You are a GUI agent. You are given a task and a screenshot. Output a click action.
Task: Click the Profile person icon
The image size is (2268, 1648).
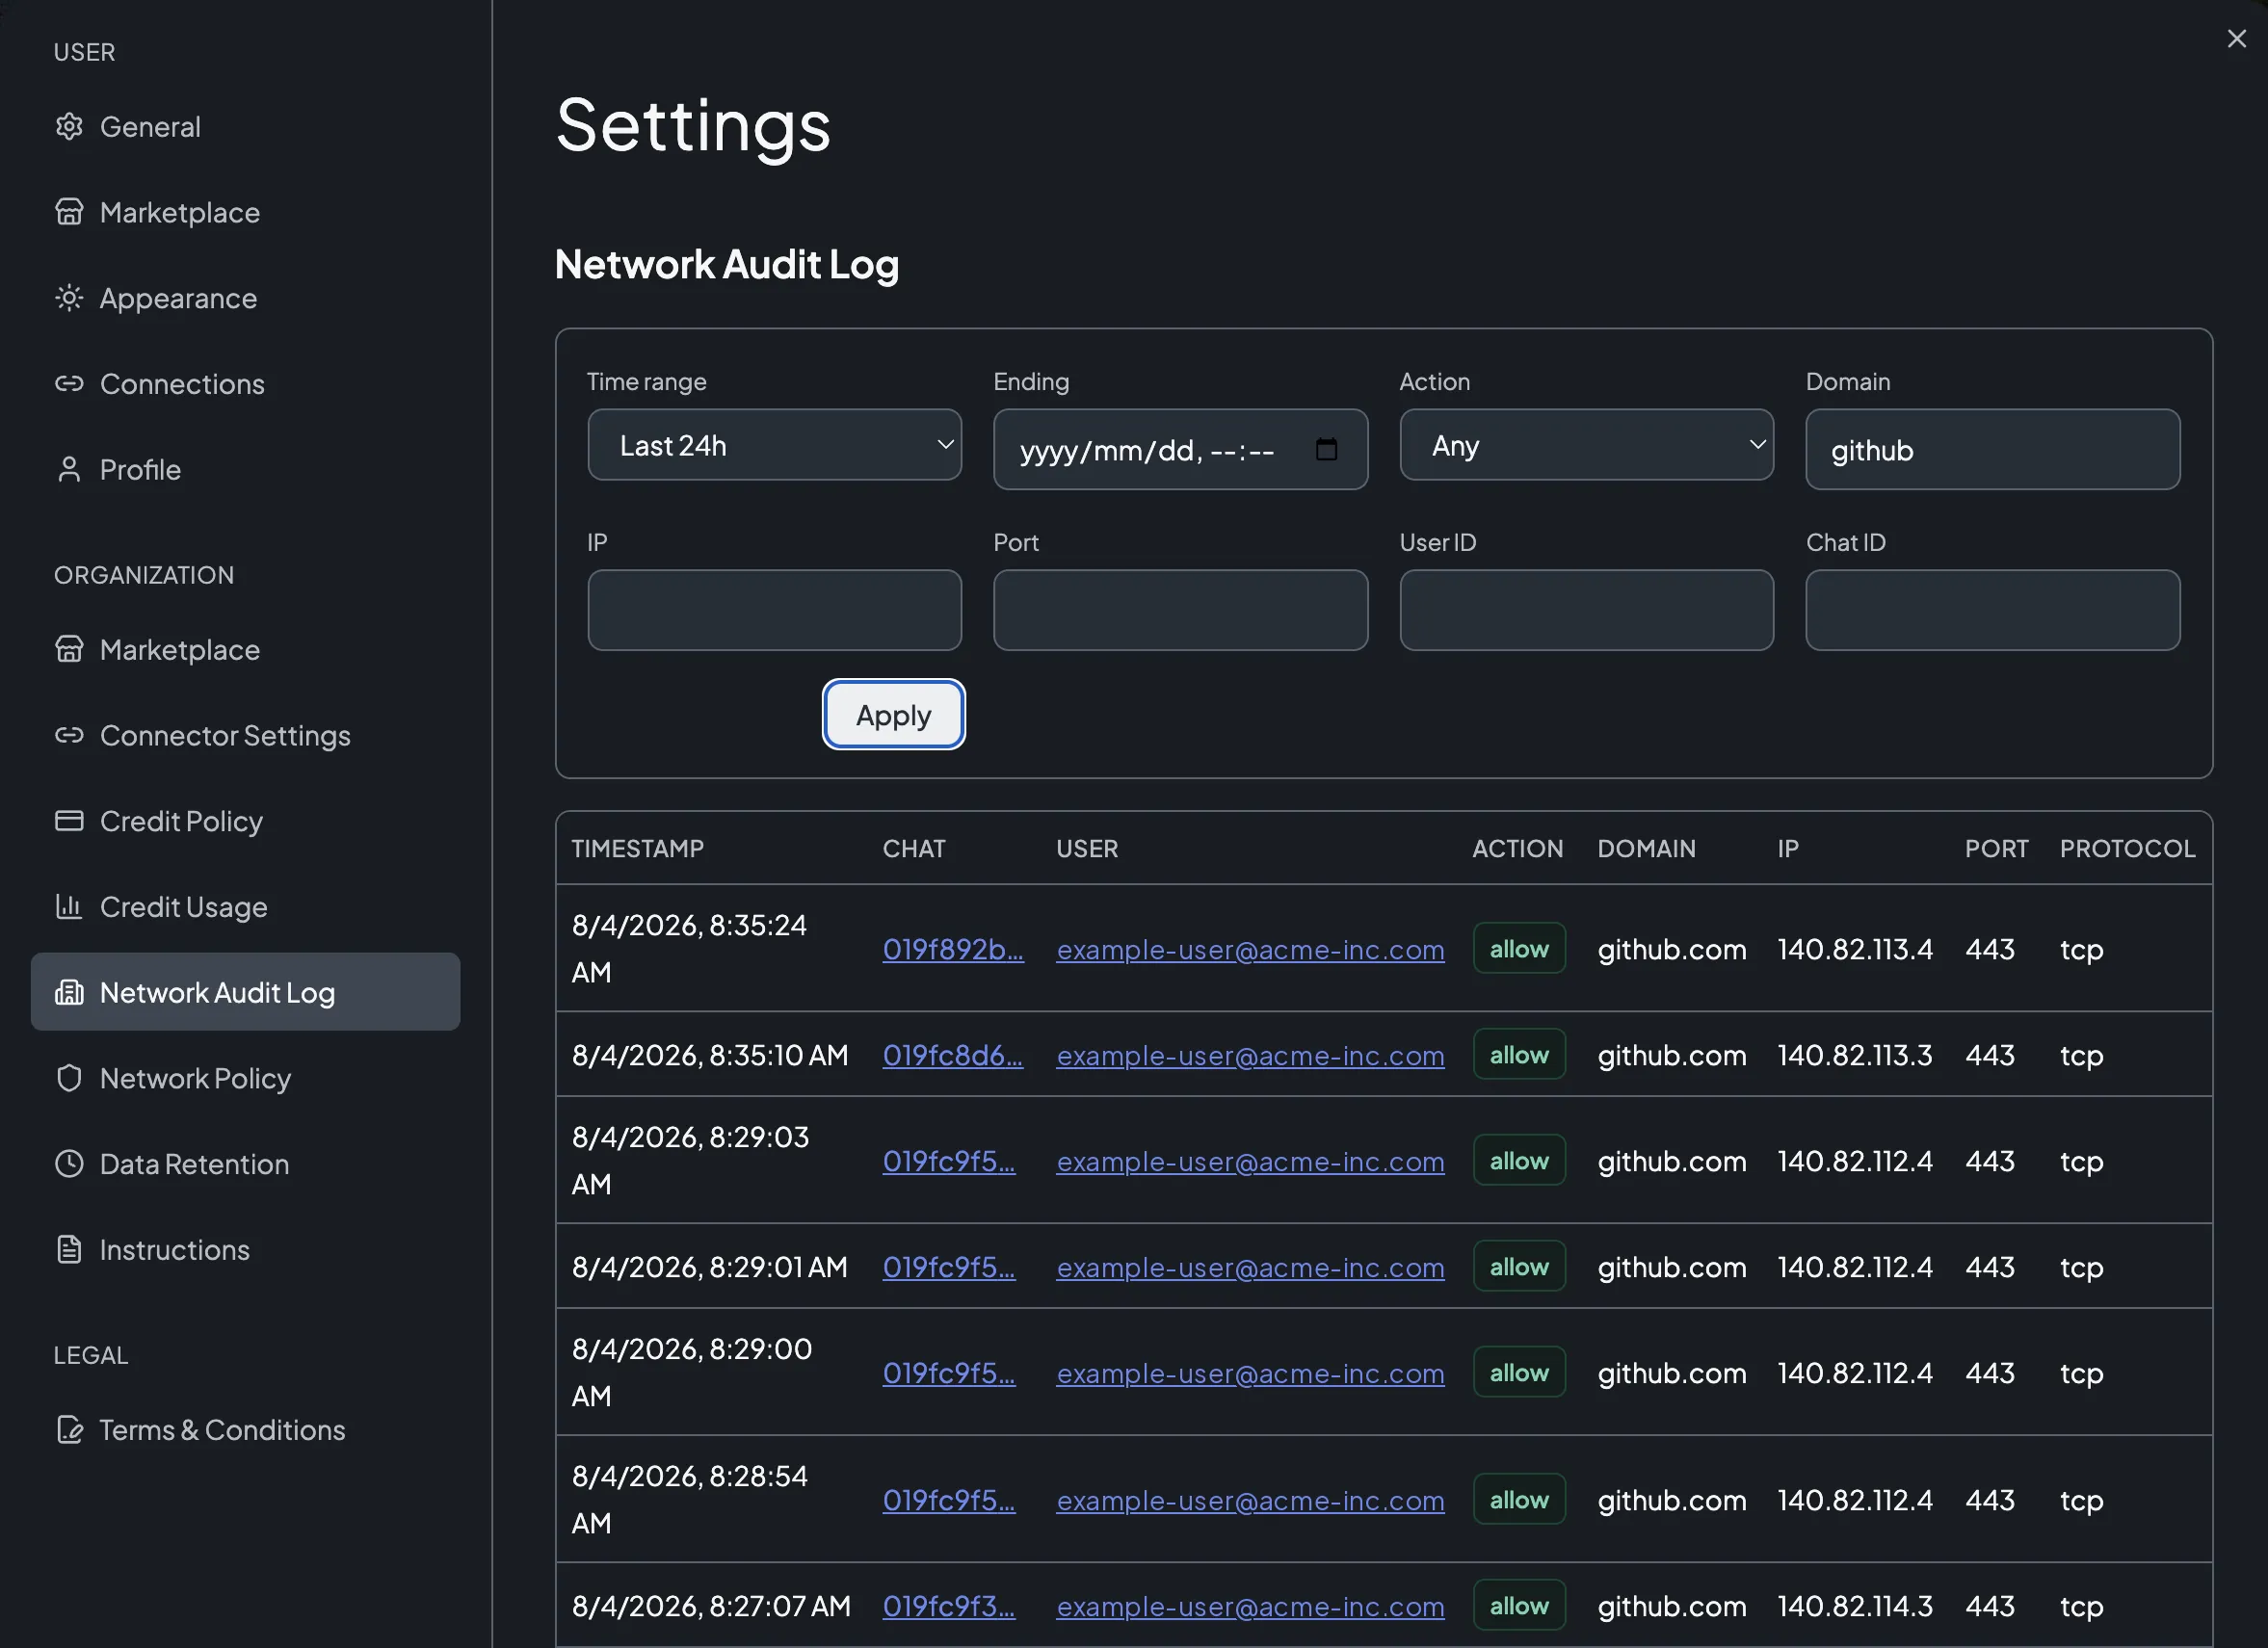(69, 470)
